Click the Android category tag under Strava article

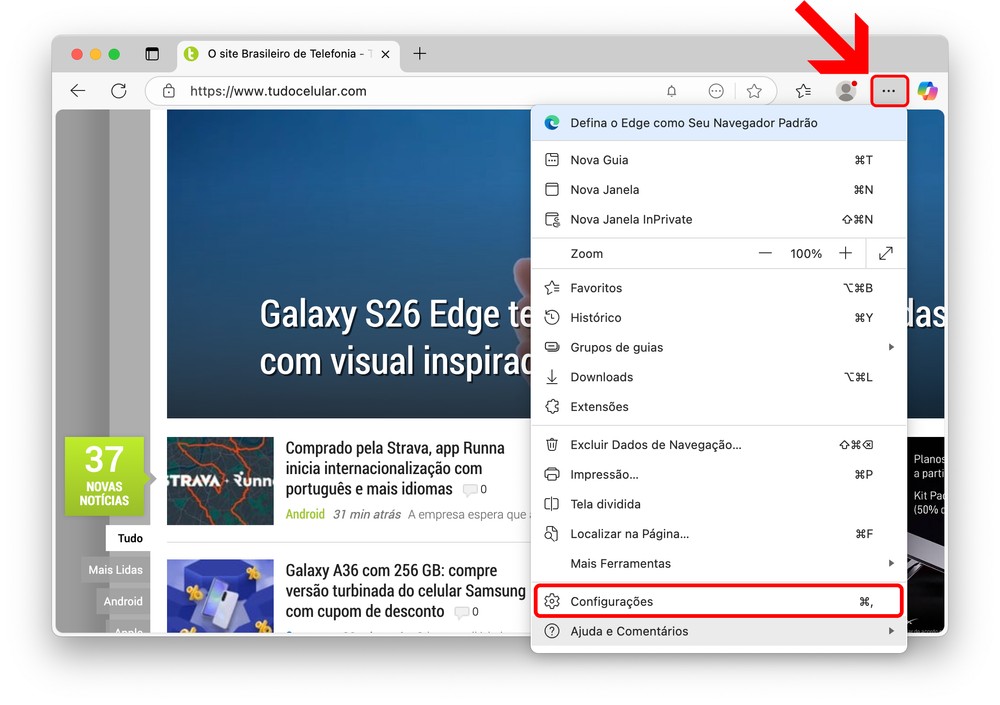coord(305,514)
